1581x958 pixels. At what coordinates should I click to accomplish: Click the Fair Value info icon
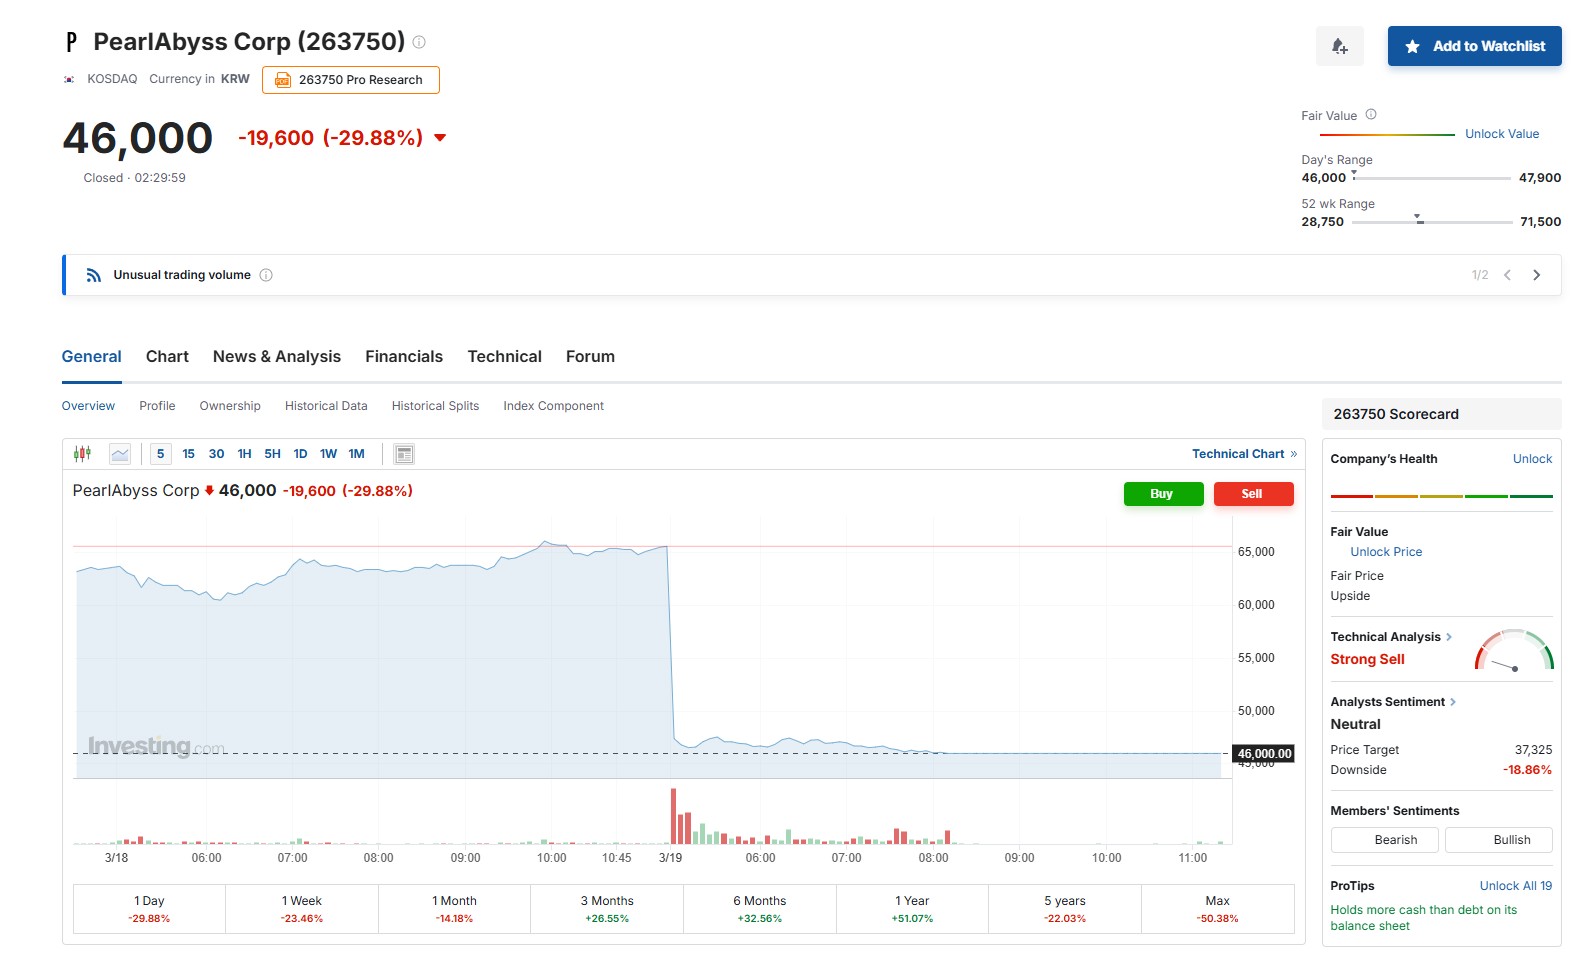tap(1371, 115)
